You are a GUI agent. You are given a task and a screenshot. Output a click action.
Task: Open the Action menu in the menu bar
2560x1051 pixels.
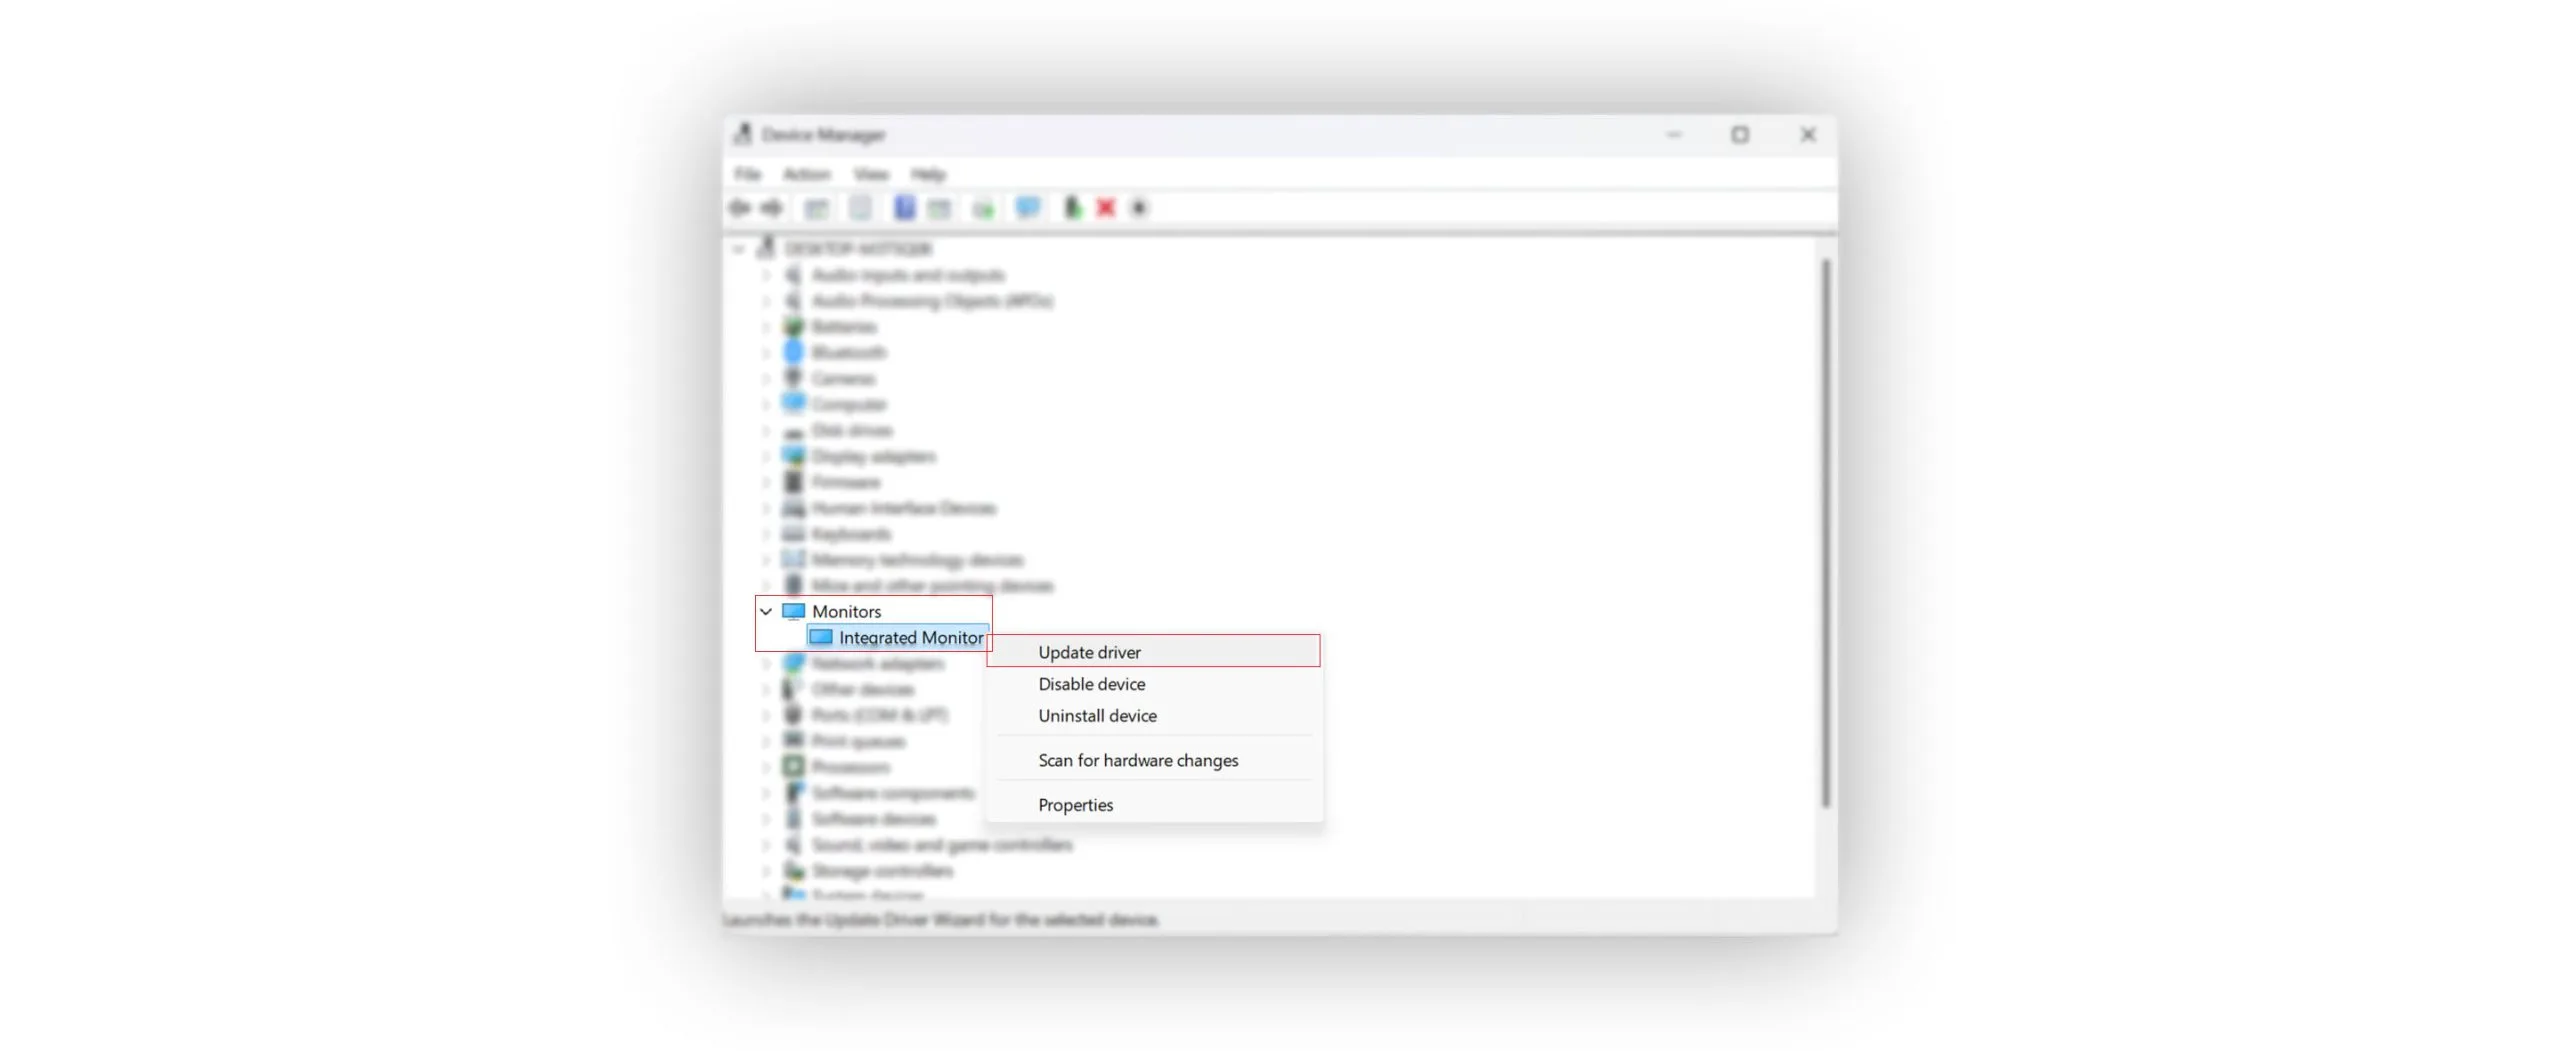[x=806, y=175]
